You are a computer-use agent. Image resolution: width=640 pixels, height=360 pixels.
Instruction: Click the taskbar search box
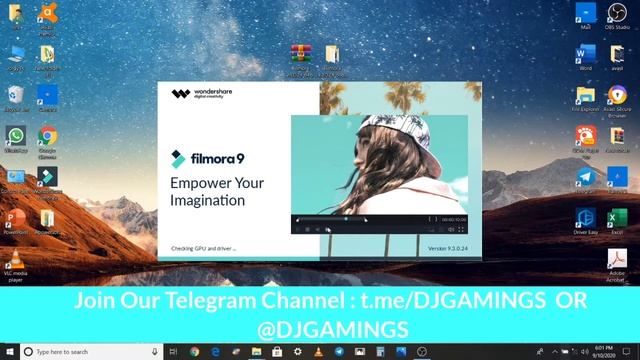[91, 351]
